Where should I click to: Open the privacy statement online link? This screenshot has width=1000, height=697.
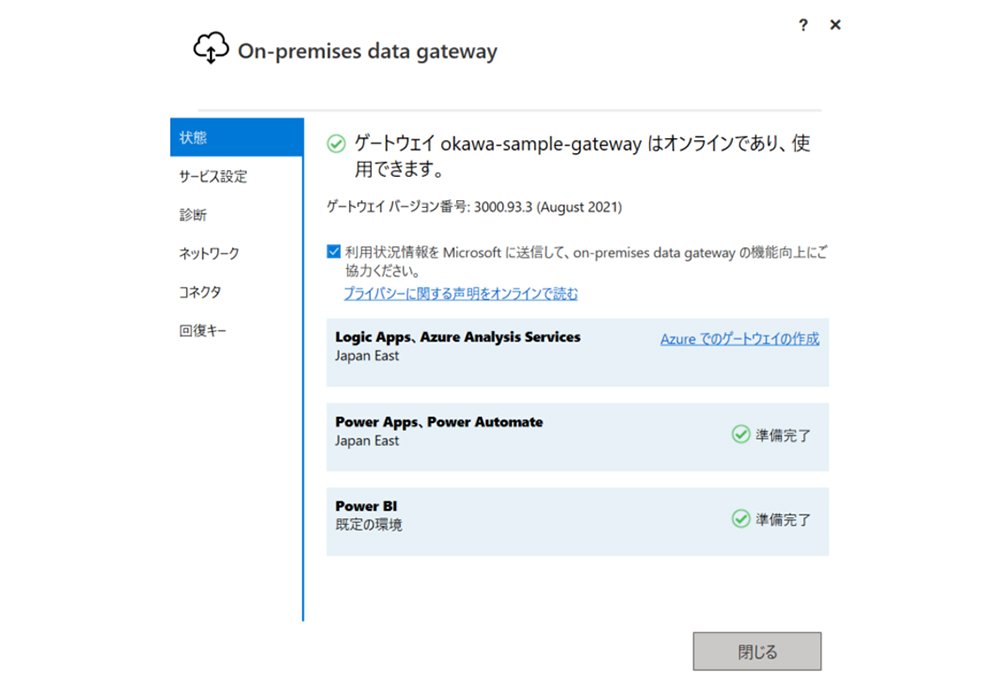460,293
